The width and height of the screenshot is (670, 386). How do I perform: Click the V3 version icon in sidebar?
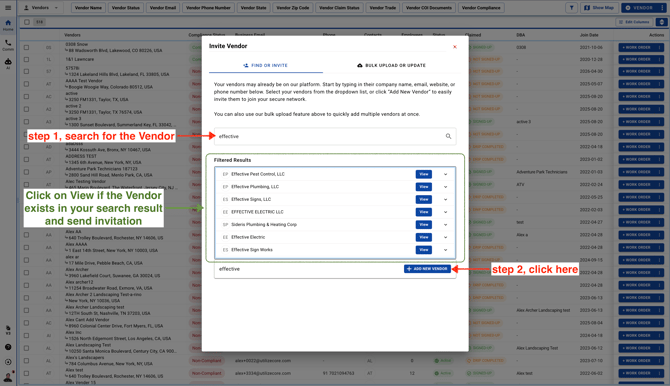[8, 330]
